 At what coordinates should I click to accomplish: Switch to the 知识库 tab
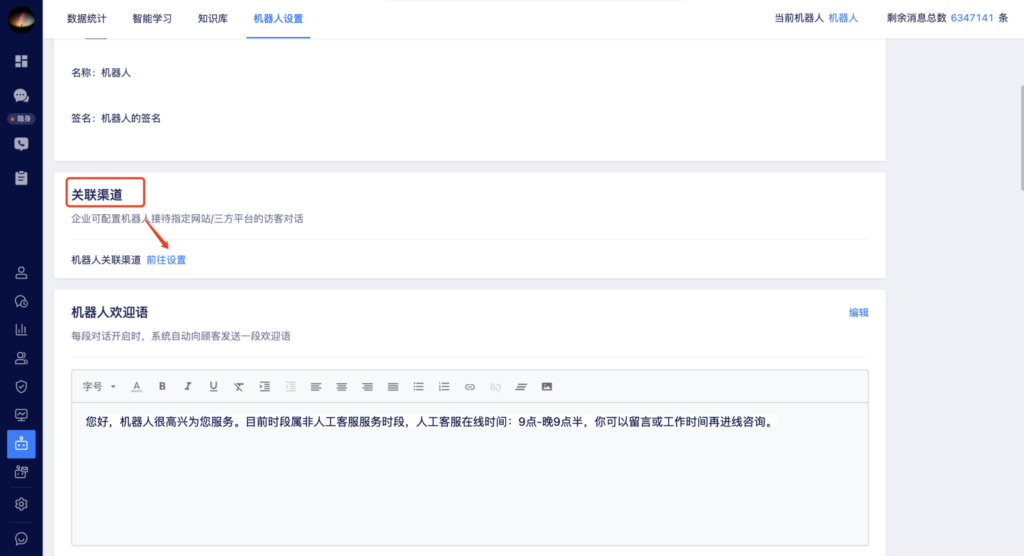click(213, 18)
